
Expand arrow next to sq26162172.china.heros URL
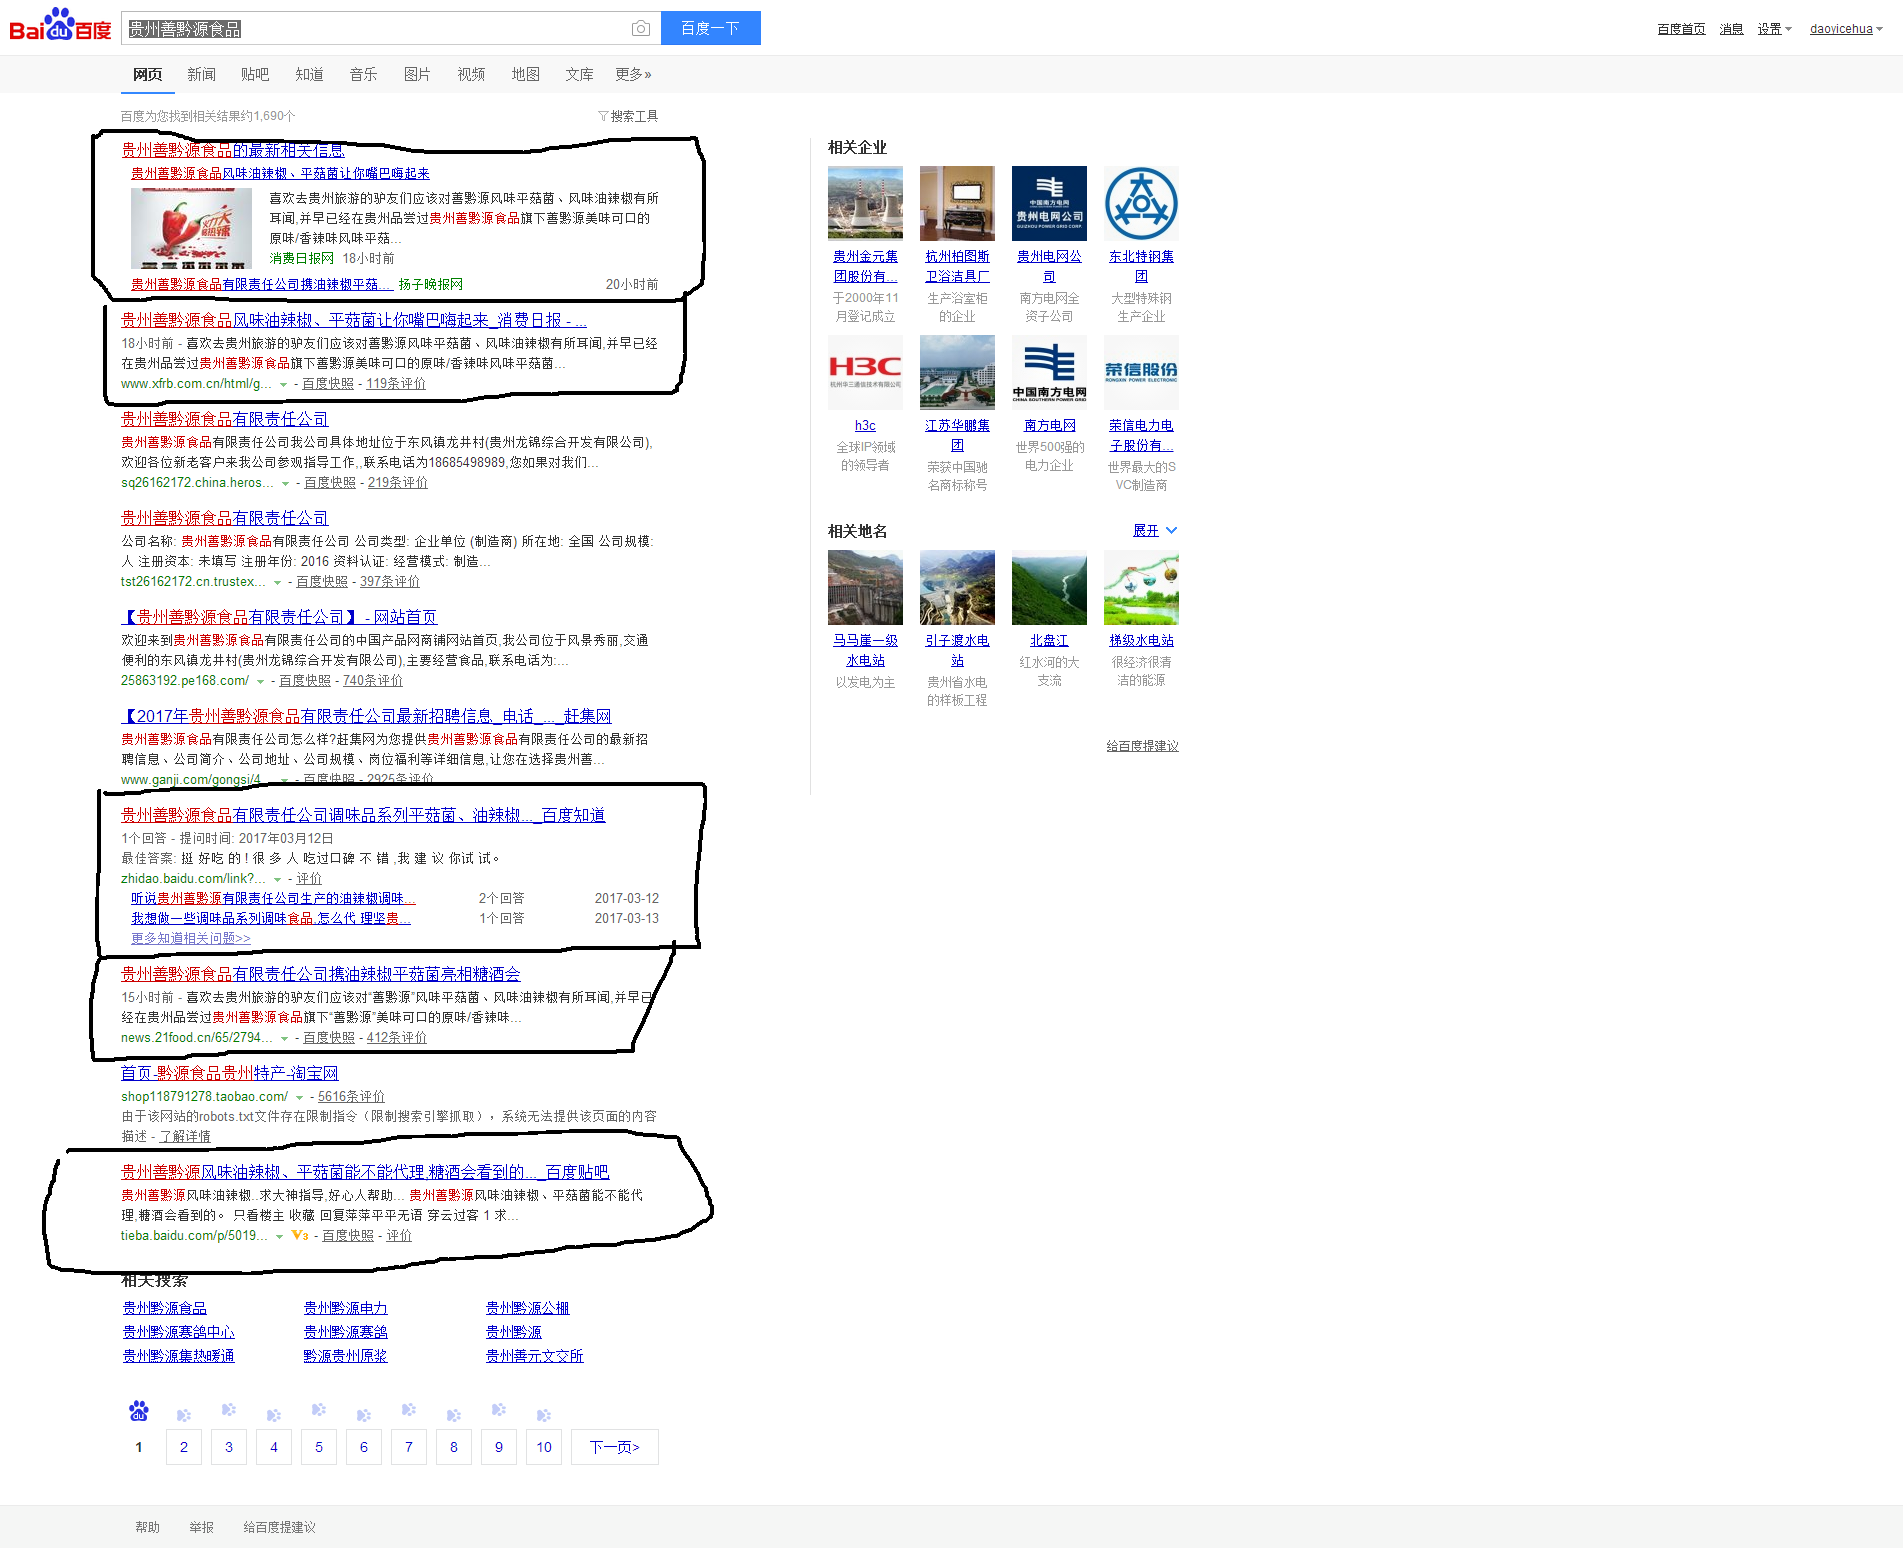pyautogui.click(x=285, y=483)
